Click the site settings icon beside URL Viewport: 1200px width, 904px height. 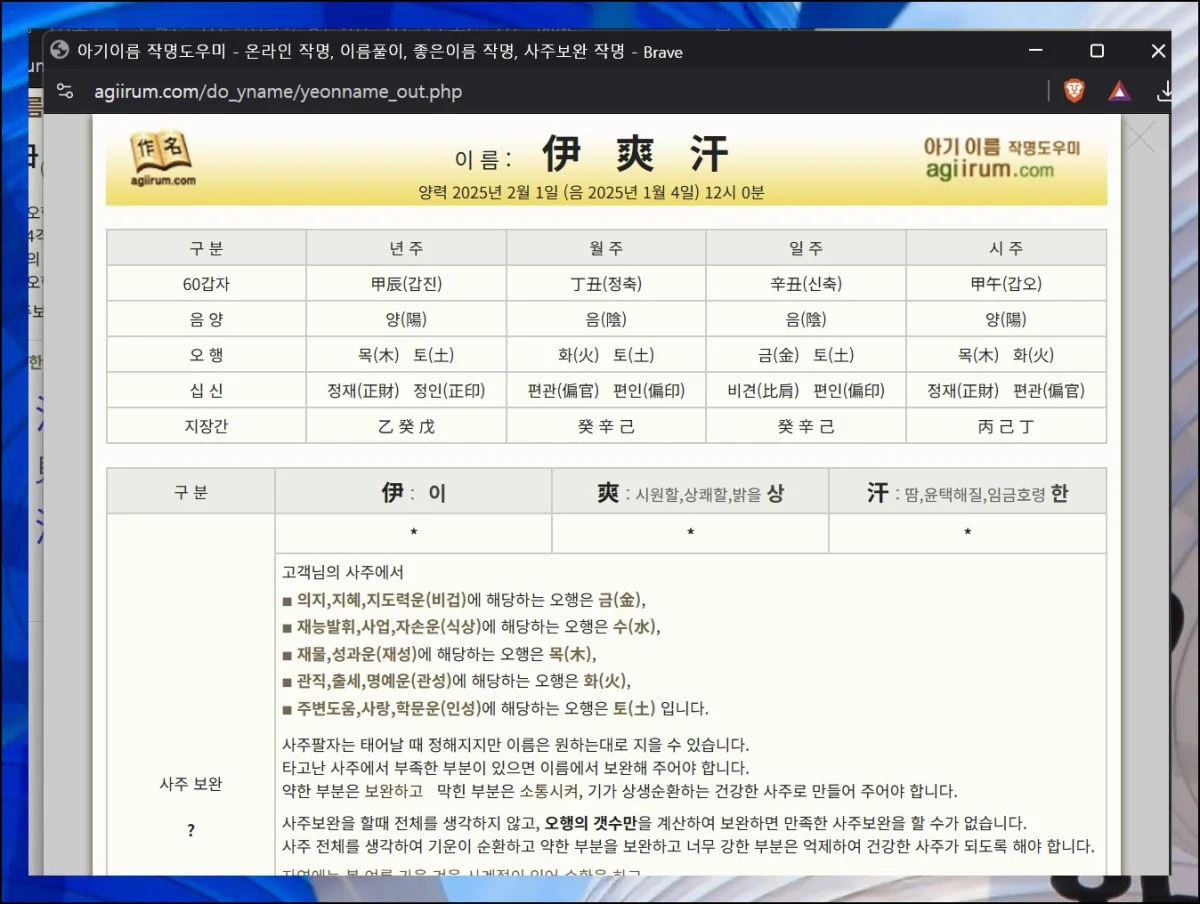(65, 91)
